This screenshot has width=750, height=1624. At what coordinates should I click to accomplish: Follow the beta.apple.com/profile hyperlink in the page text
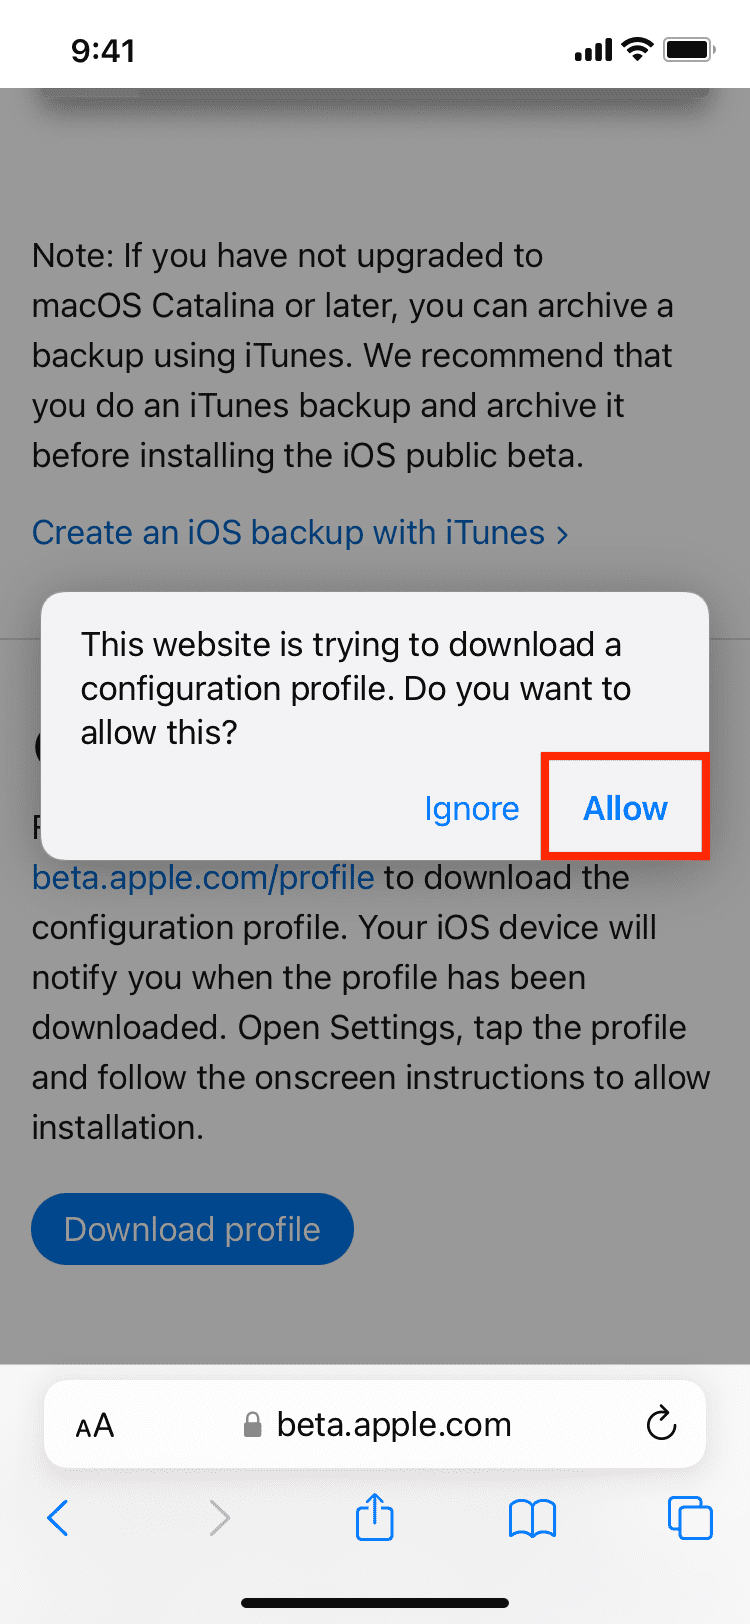(x=203, y=878)
